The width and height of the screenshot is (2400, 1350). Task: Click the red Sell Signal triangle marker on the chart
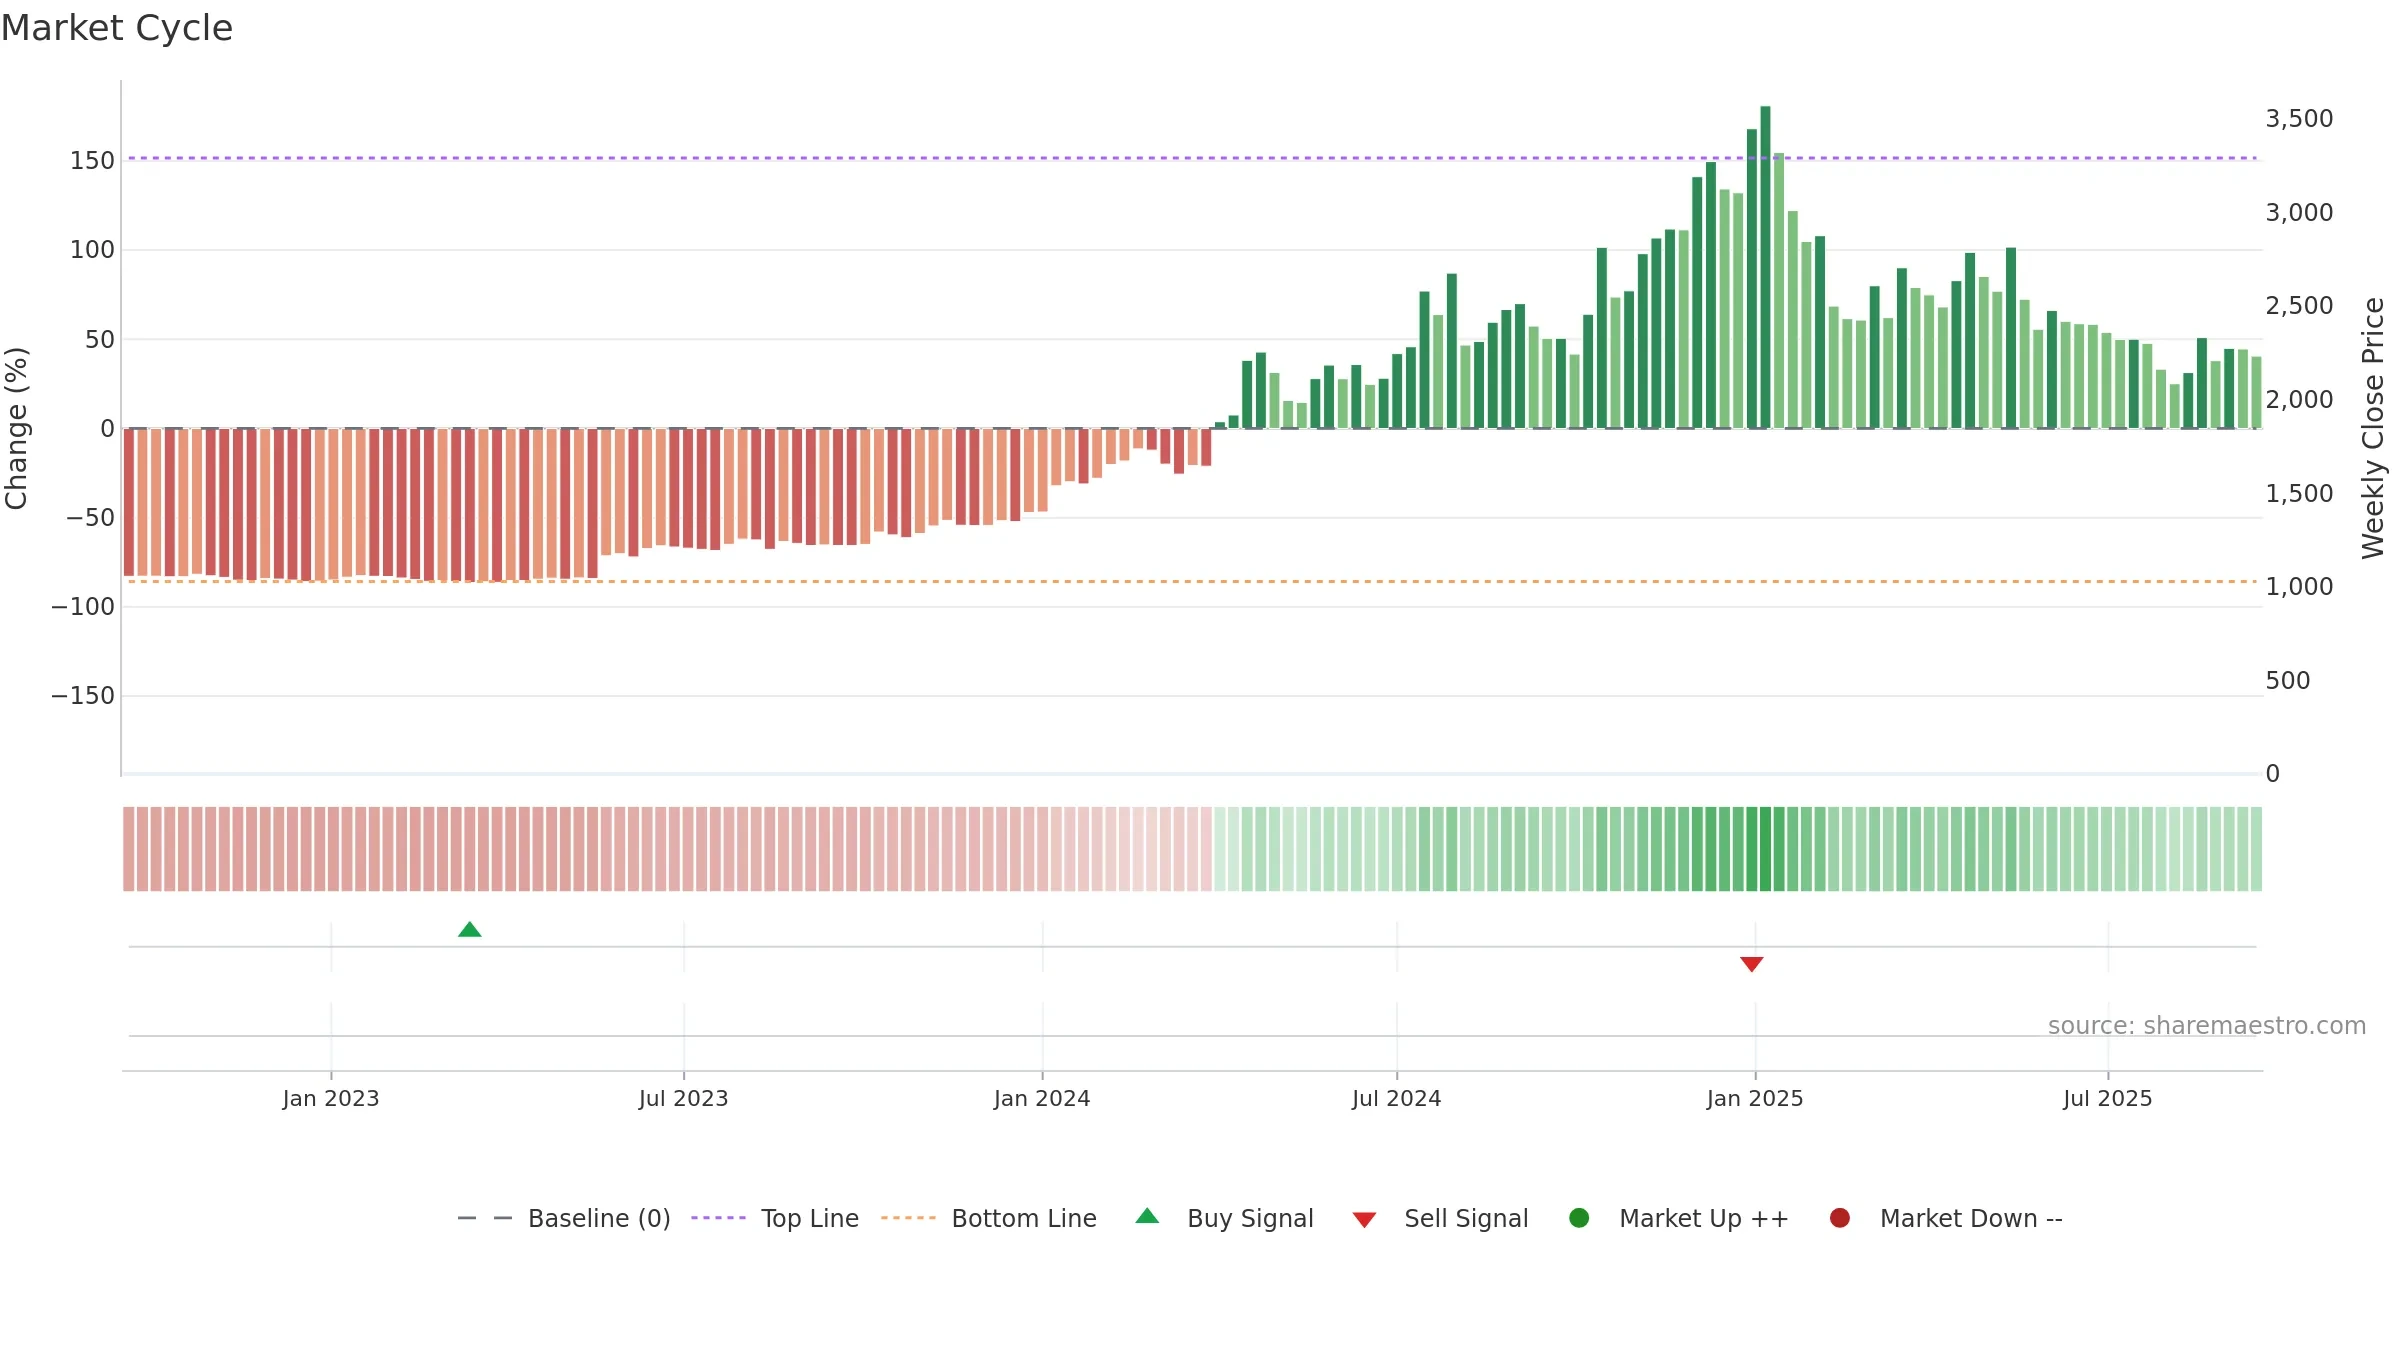[1751, 964]
